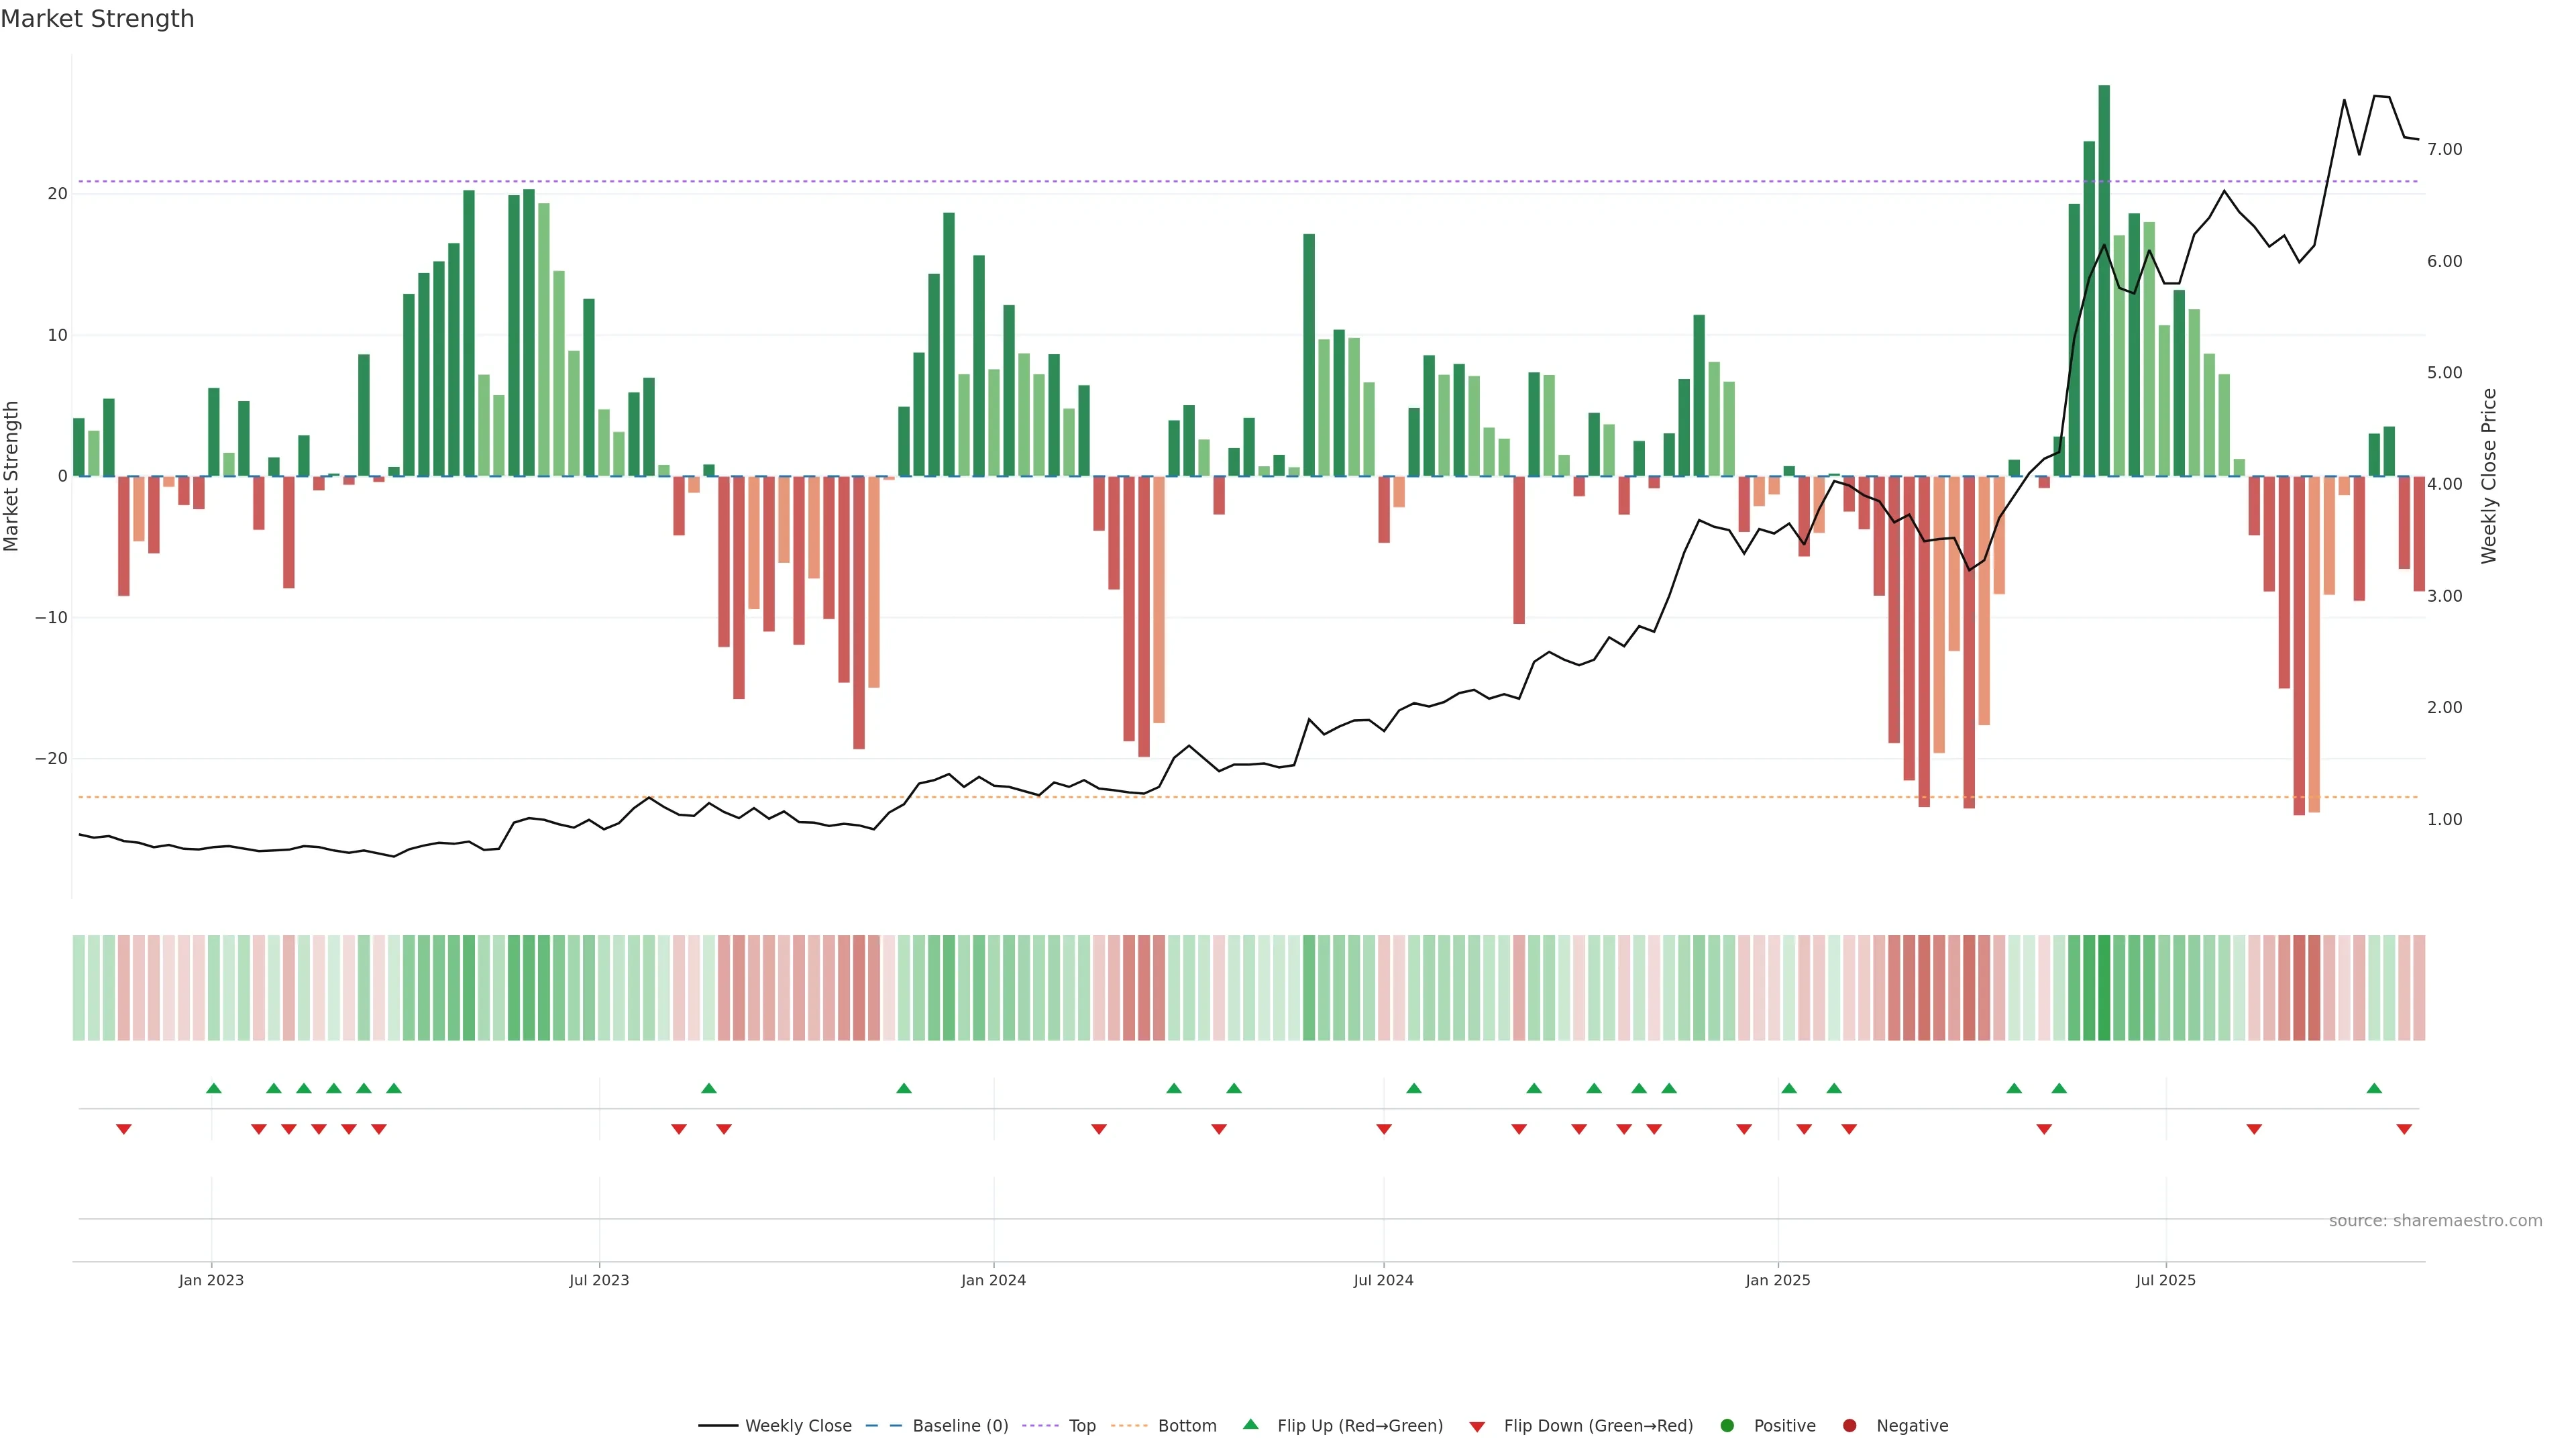Click the dark red Negative circle legend icon

click(x=1849, y=1425)
